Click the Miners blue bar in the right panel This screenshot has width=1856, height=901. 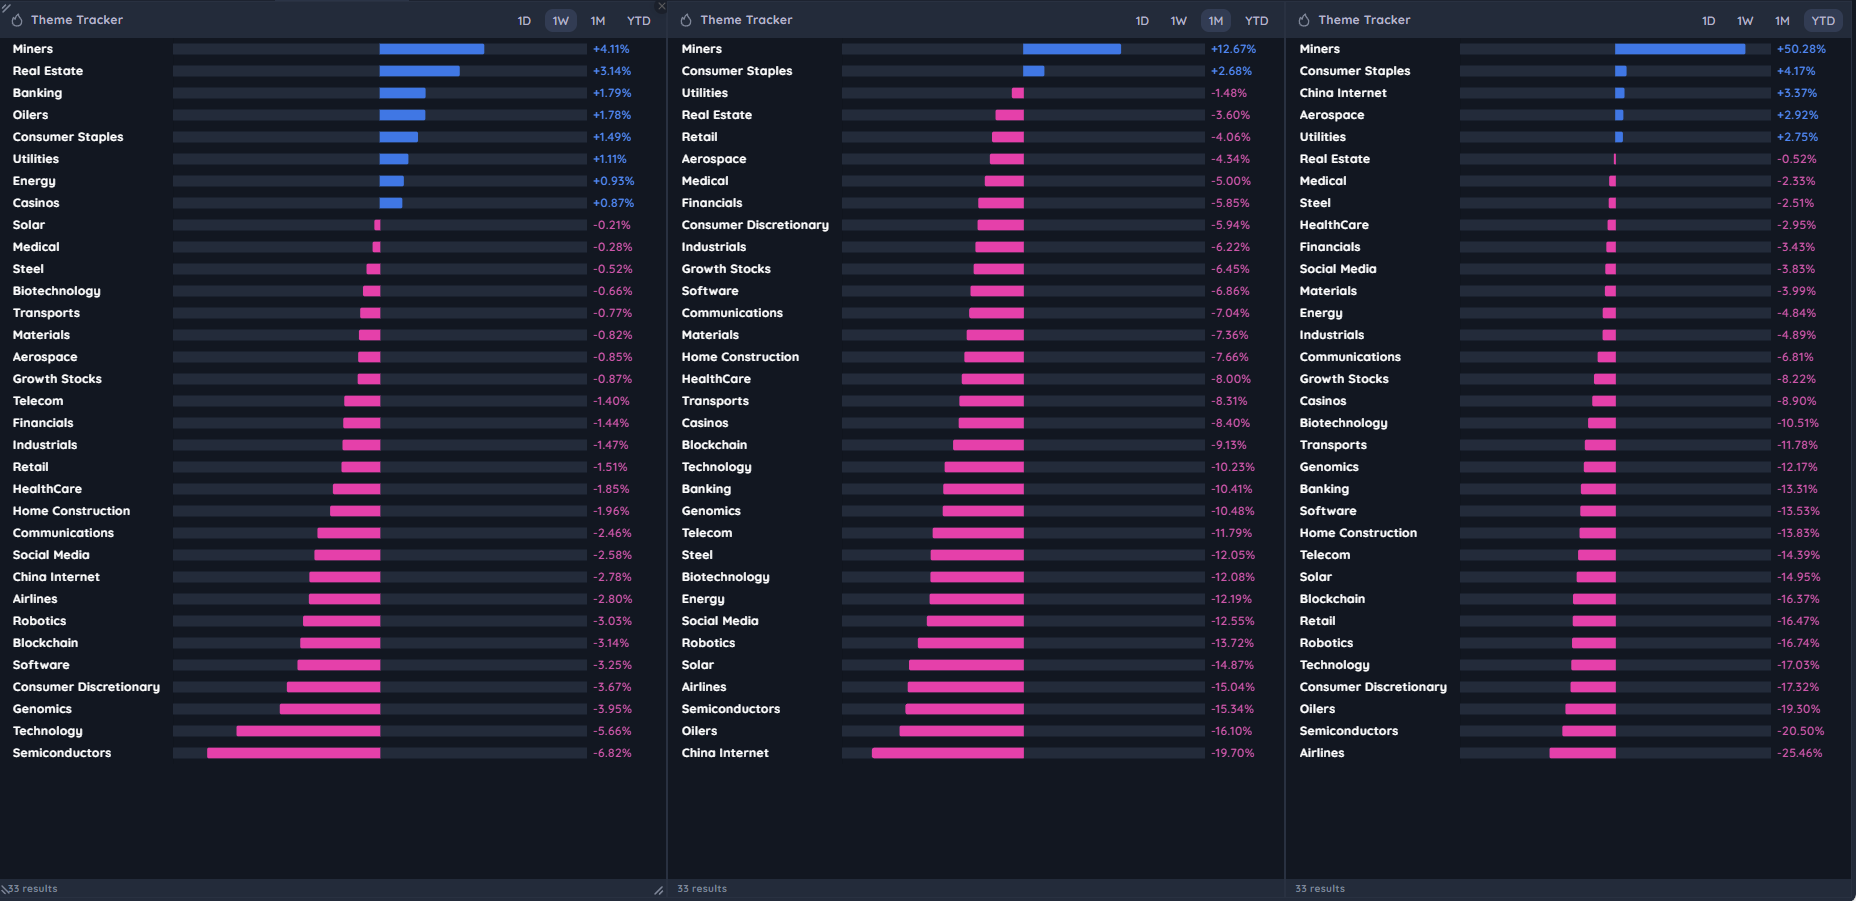(x=1679, y=49)
